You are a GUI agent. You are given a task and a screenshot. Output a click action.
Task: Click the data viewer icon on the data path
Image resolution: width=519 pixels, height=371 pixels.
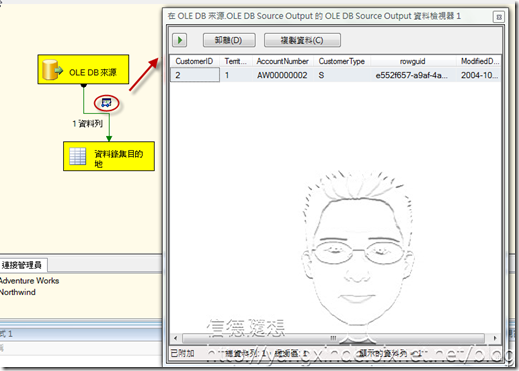point(106,103)
